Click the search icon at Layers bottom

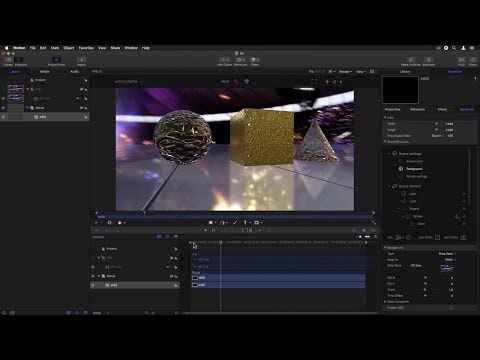click(x=4, y=313)
